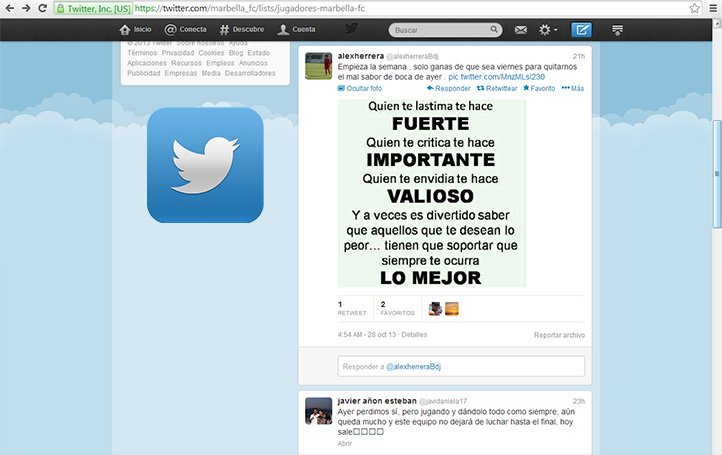Viewport: 722px width, 455px height.
Task: Open the Más options menu
Action: point(573,88)
